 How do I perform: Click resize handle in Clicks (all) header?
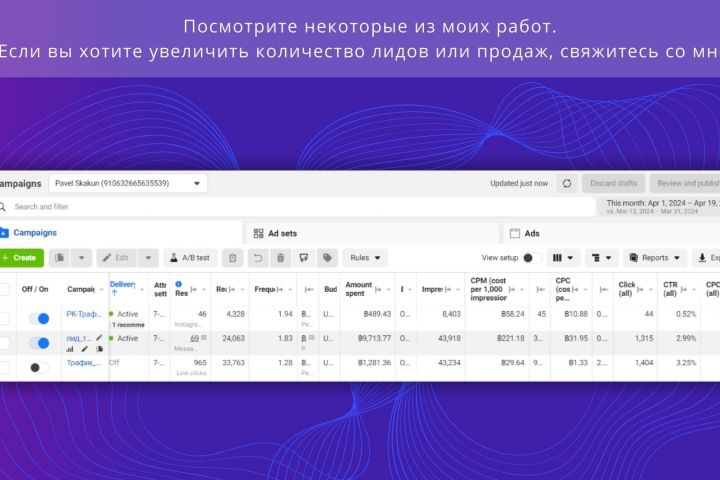pyautogui.click(x=640, y=289)
